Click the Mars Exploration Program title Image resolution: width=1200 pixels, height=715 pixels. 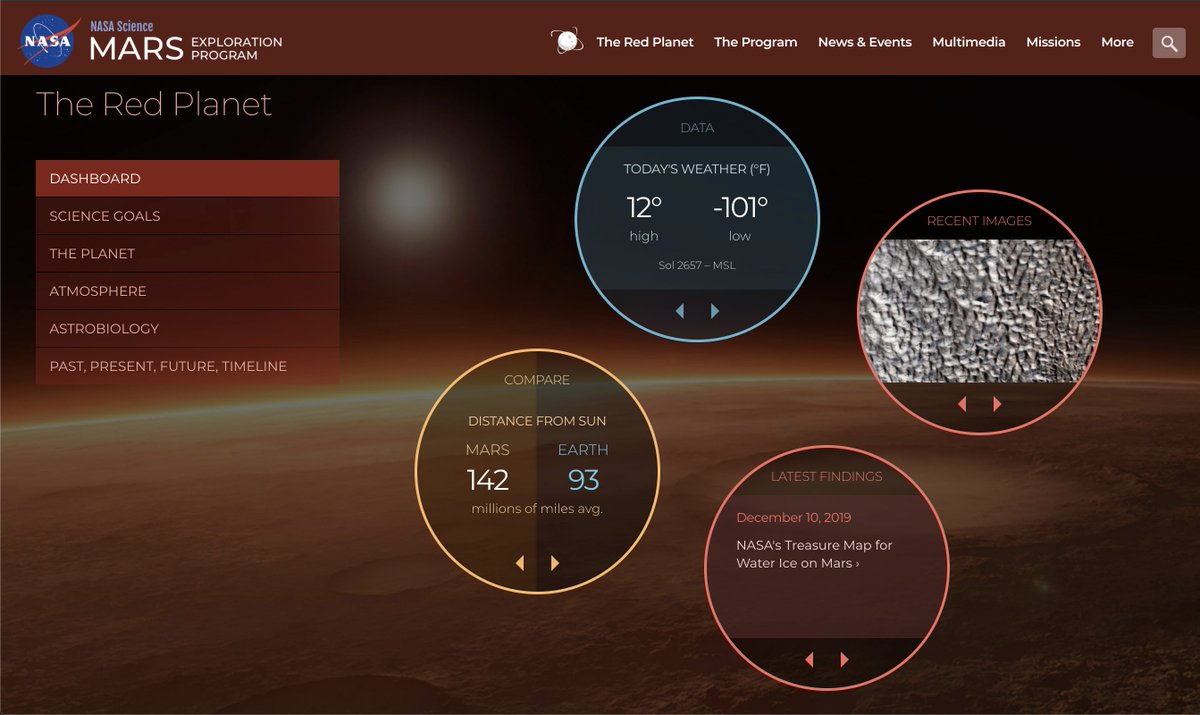click(x=186, y=48)
